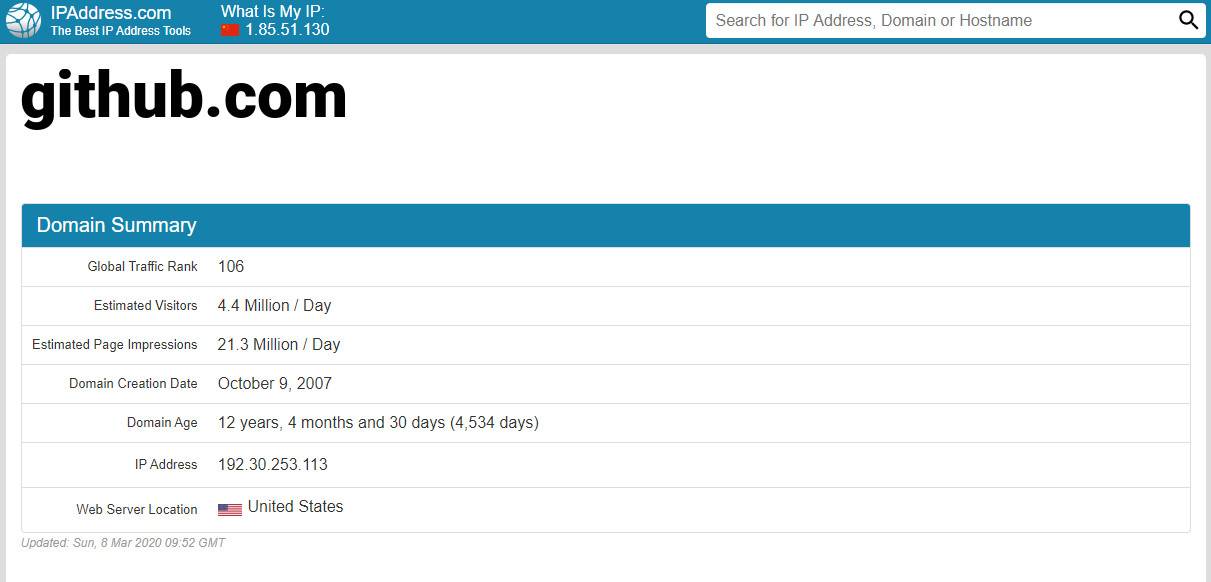Click the IPAddress.com globe logo
Screen dimensions: 1211x582
coord(24,20)
